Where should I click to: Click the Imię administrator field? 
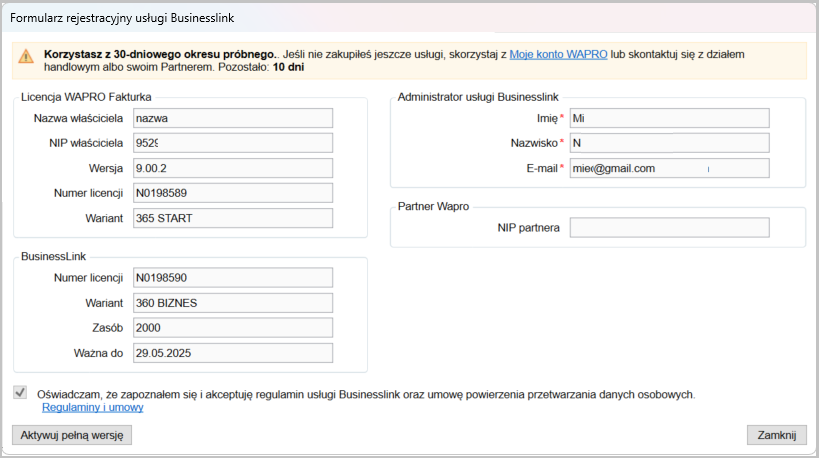click(x=669, y=118)
